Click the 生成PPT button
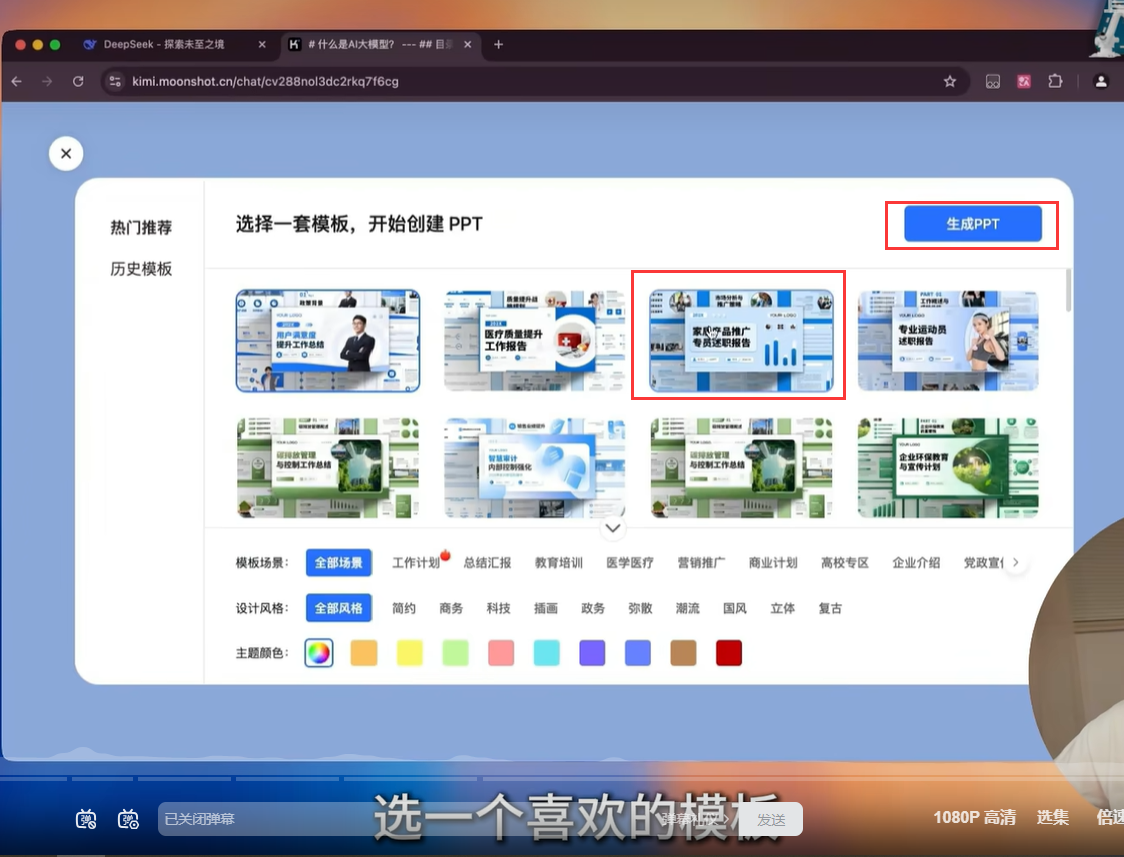The height and width of the screenshot is (857, 1124). pos(972,224)
